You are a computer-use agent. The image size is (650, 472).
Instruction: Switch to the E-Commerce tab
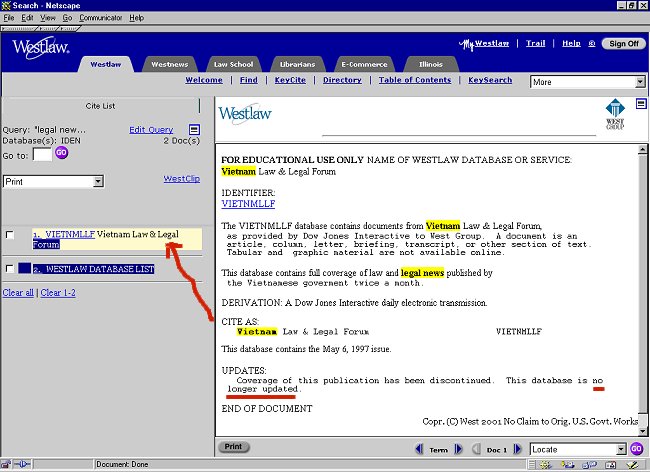(x=364, y=64)
